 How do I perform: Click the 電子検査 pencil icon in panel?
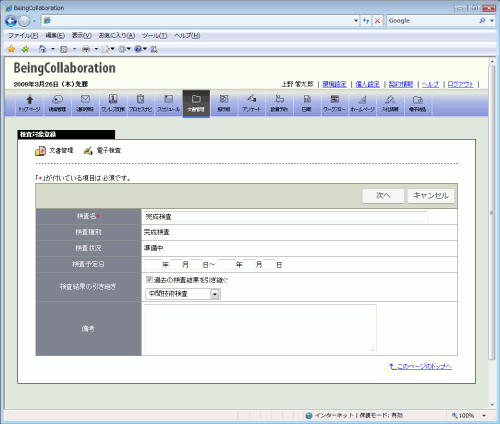[x=88, y=151]
